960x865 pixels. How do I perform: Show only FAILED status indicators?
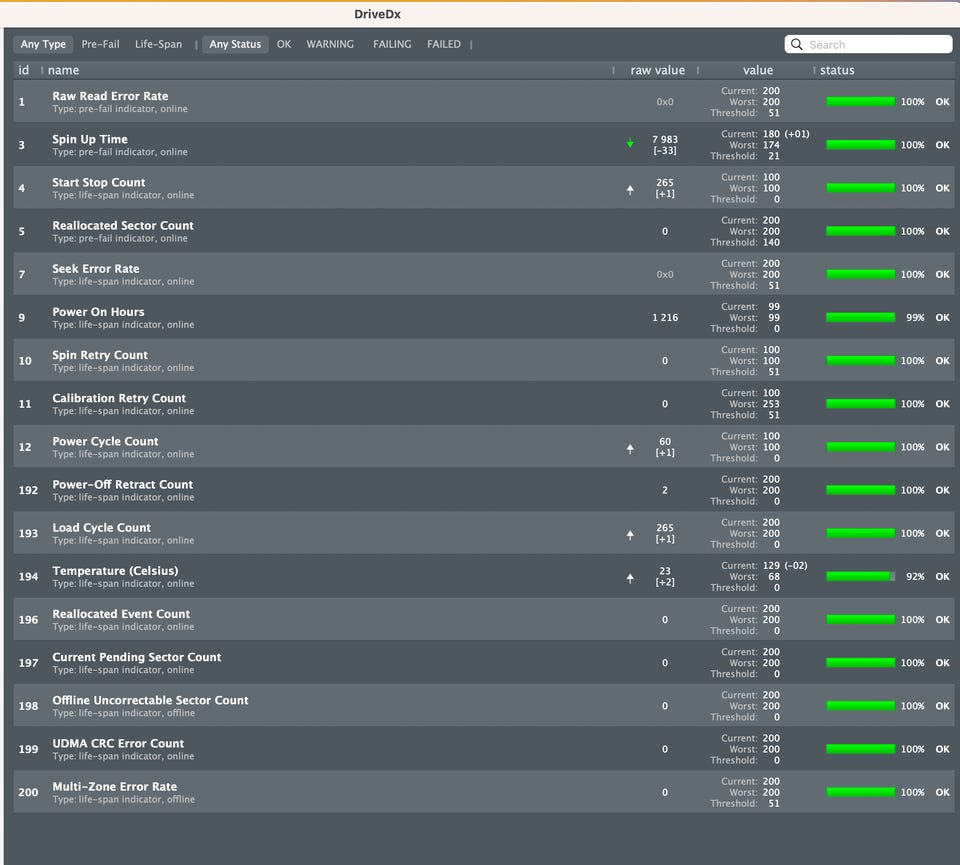[444, 44]
